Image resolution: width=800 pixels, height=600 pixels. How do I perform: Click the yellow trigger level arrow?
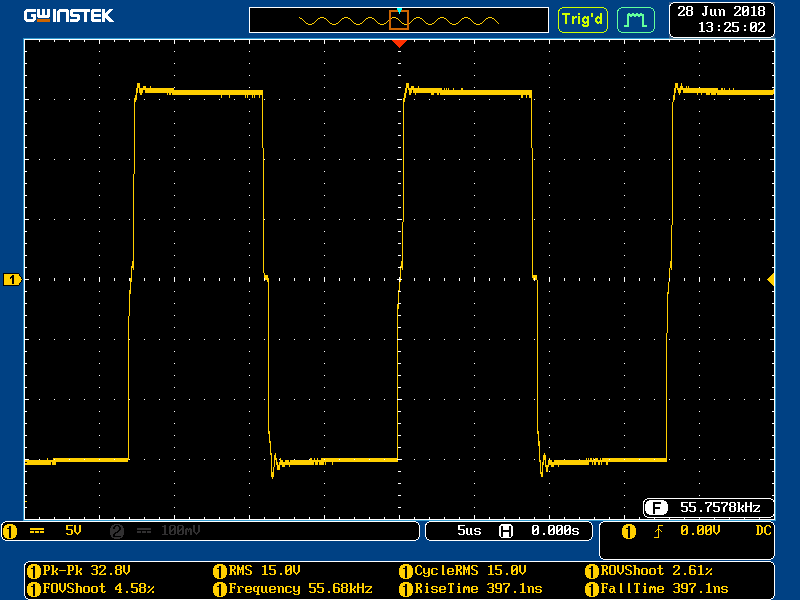point(771,280)
